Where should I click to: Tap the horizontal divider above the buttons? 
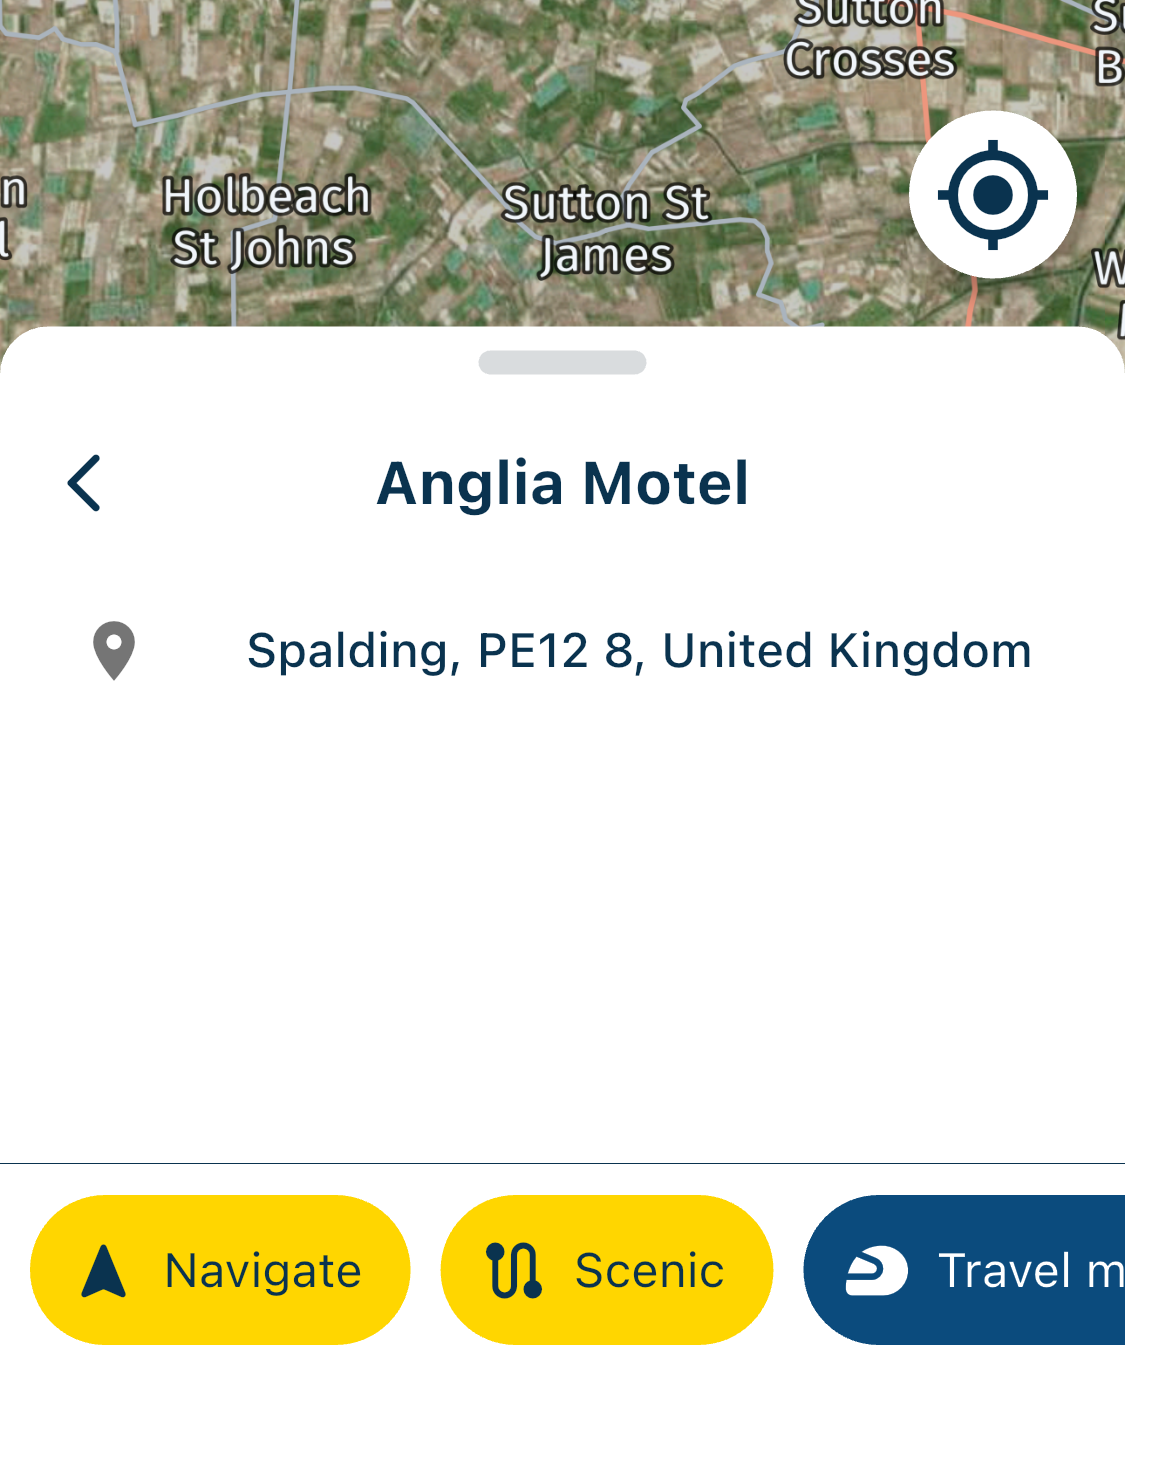point(562,1163)
